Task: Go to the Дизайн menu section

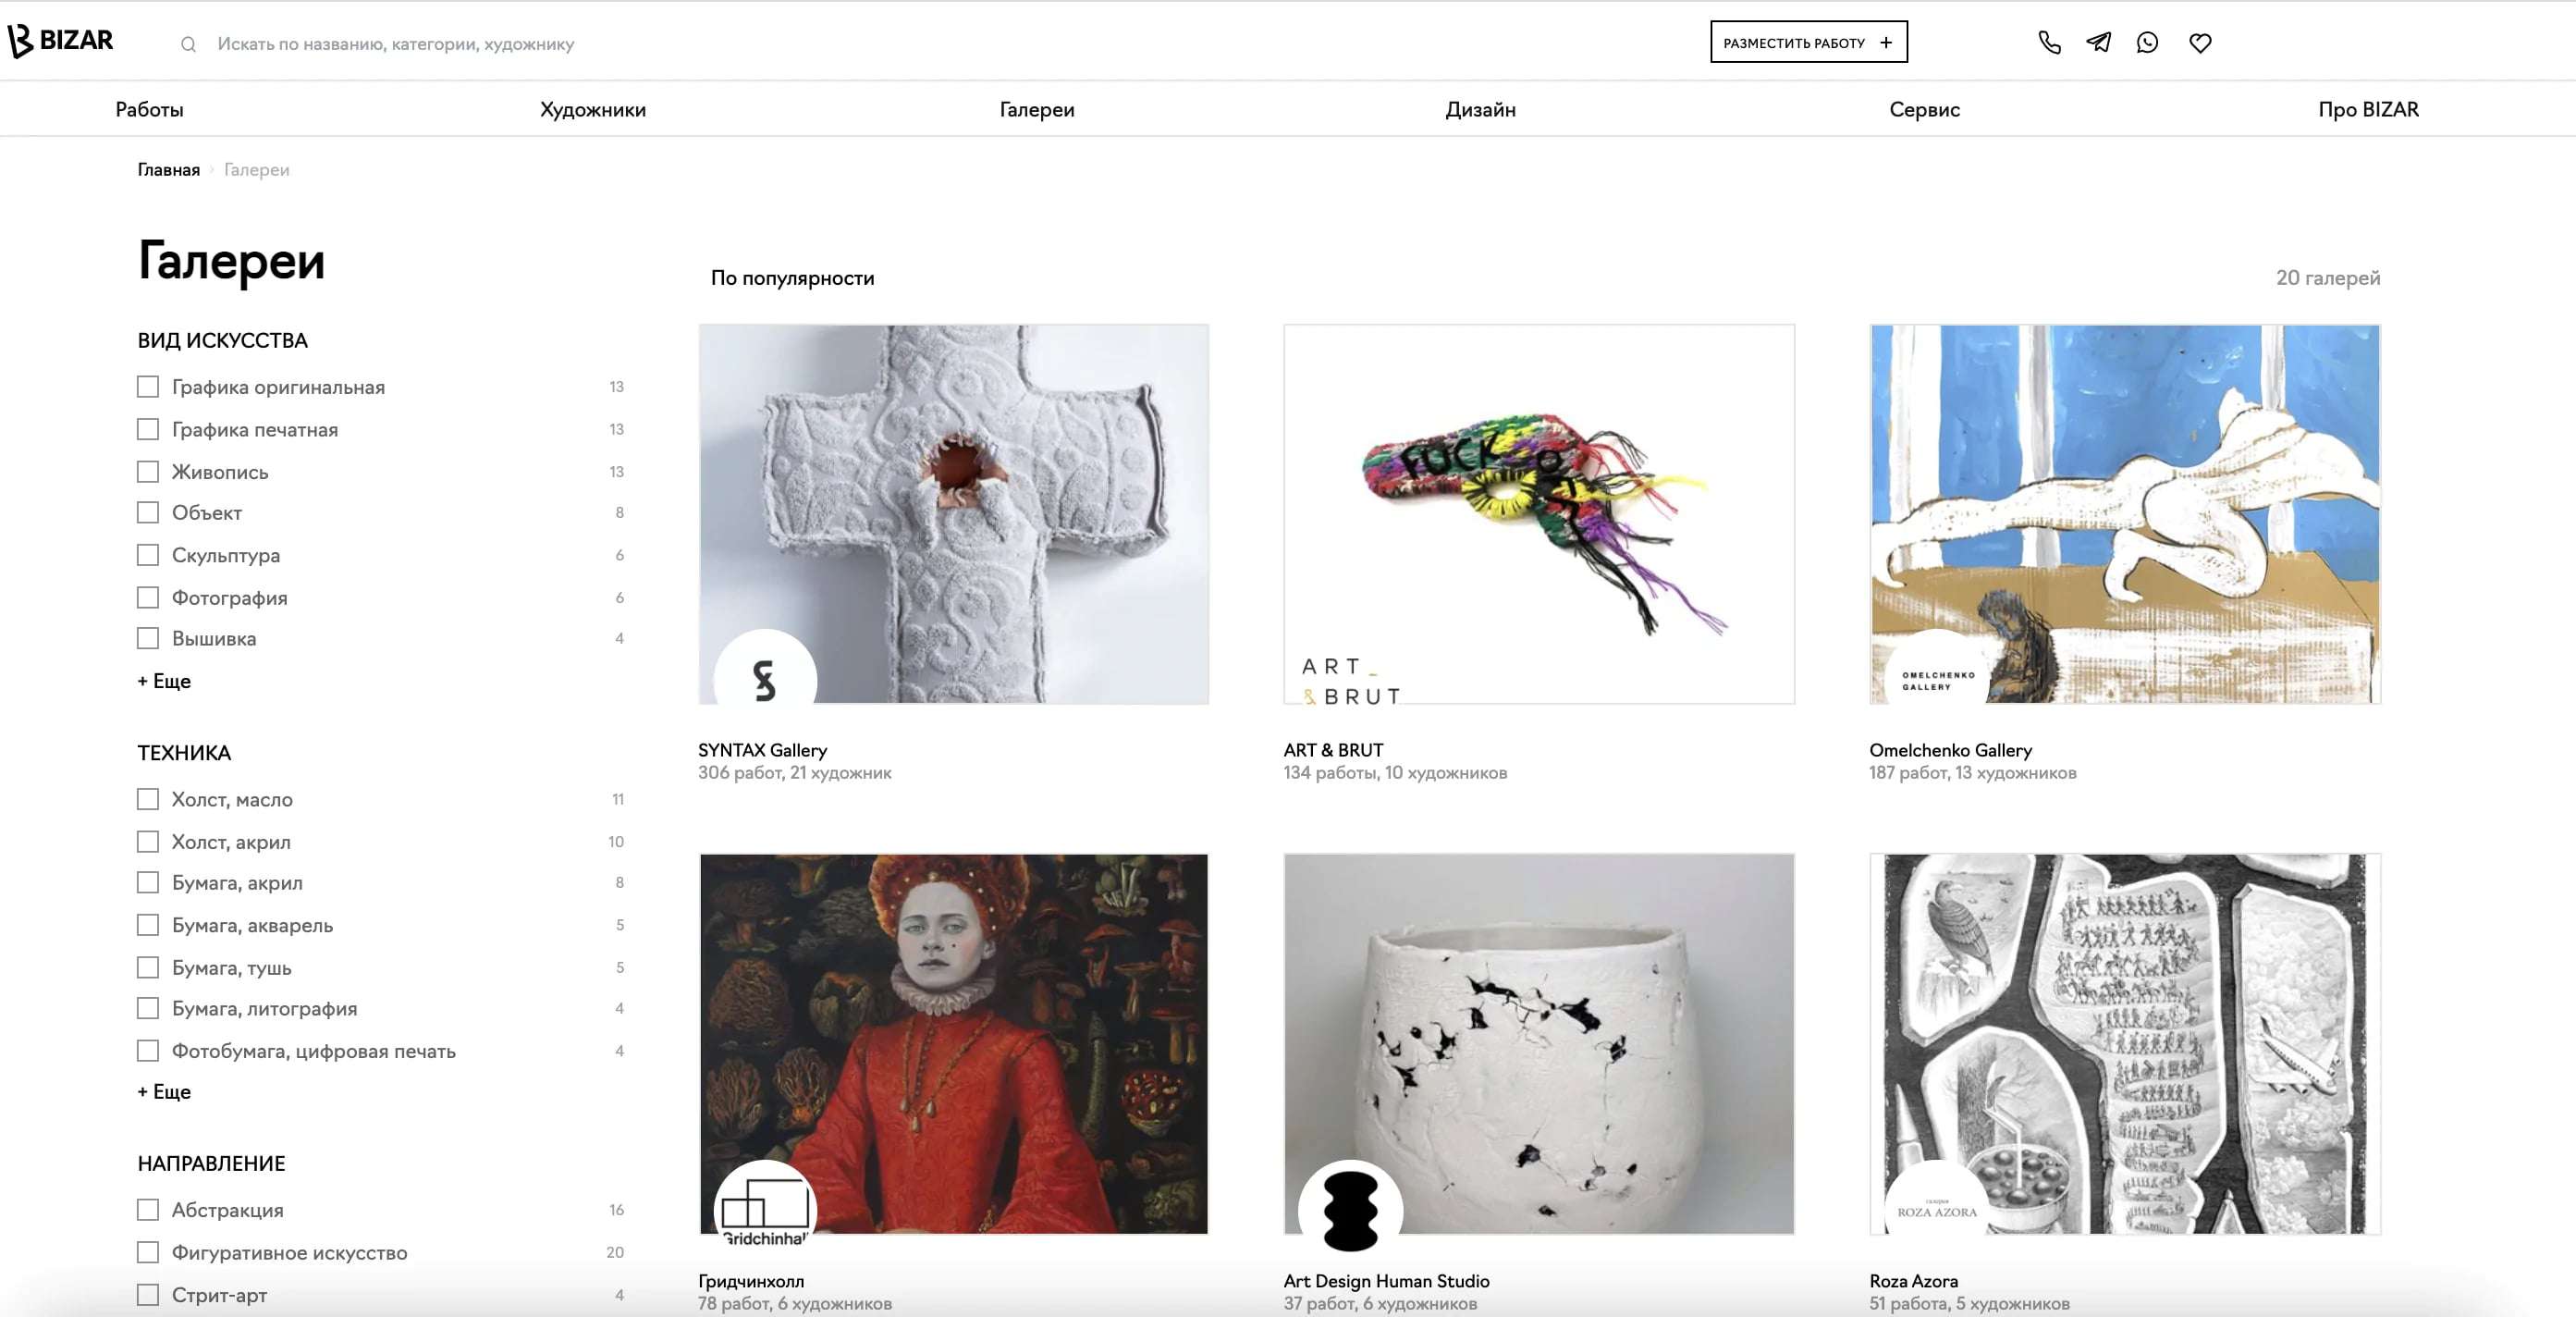Action: pos(1480,109)
